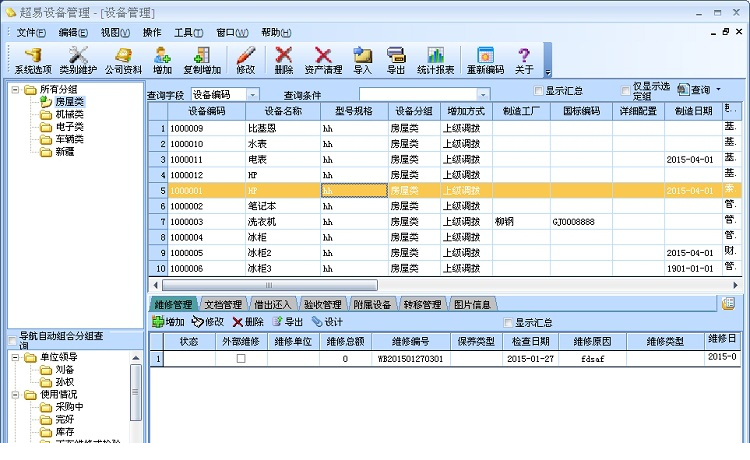Open the 查询 button dropdown arrow
The image size is (750, 460).
tap(718, 89)
